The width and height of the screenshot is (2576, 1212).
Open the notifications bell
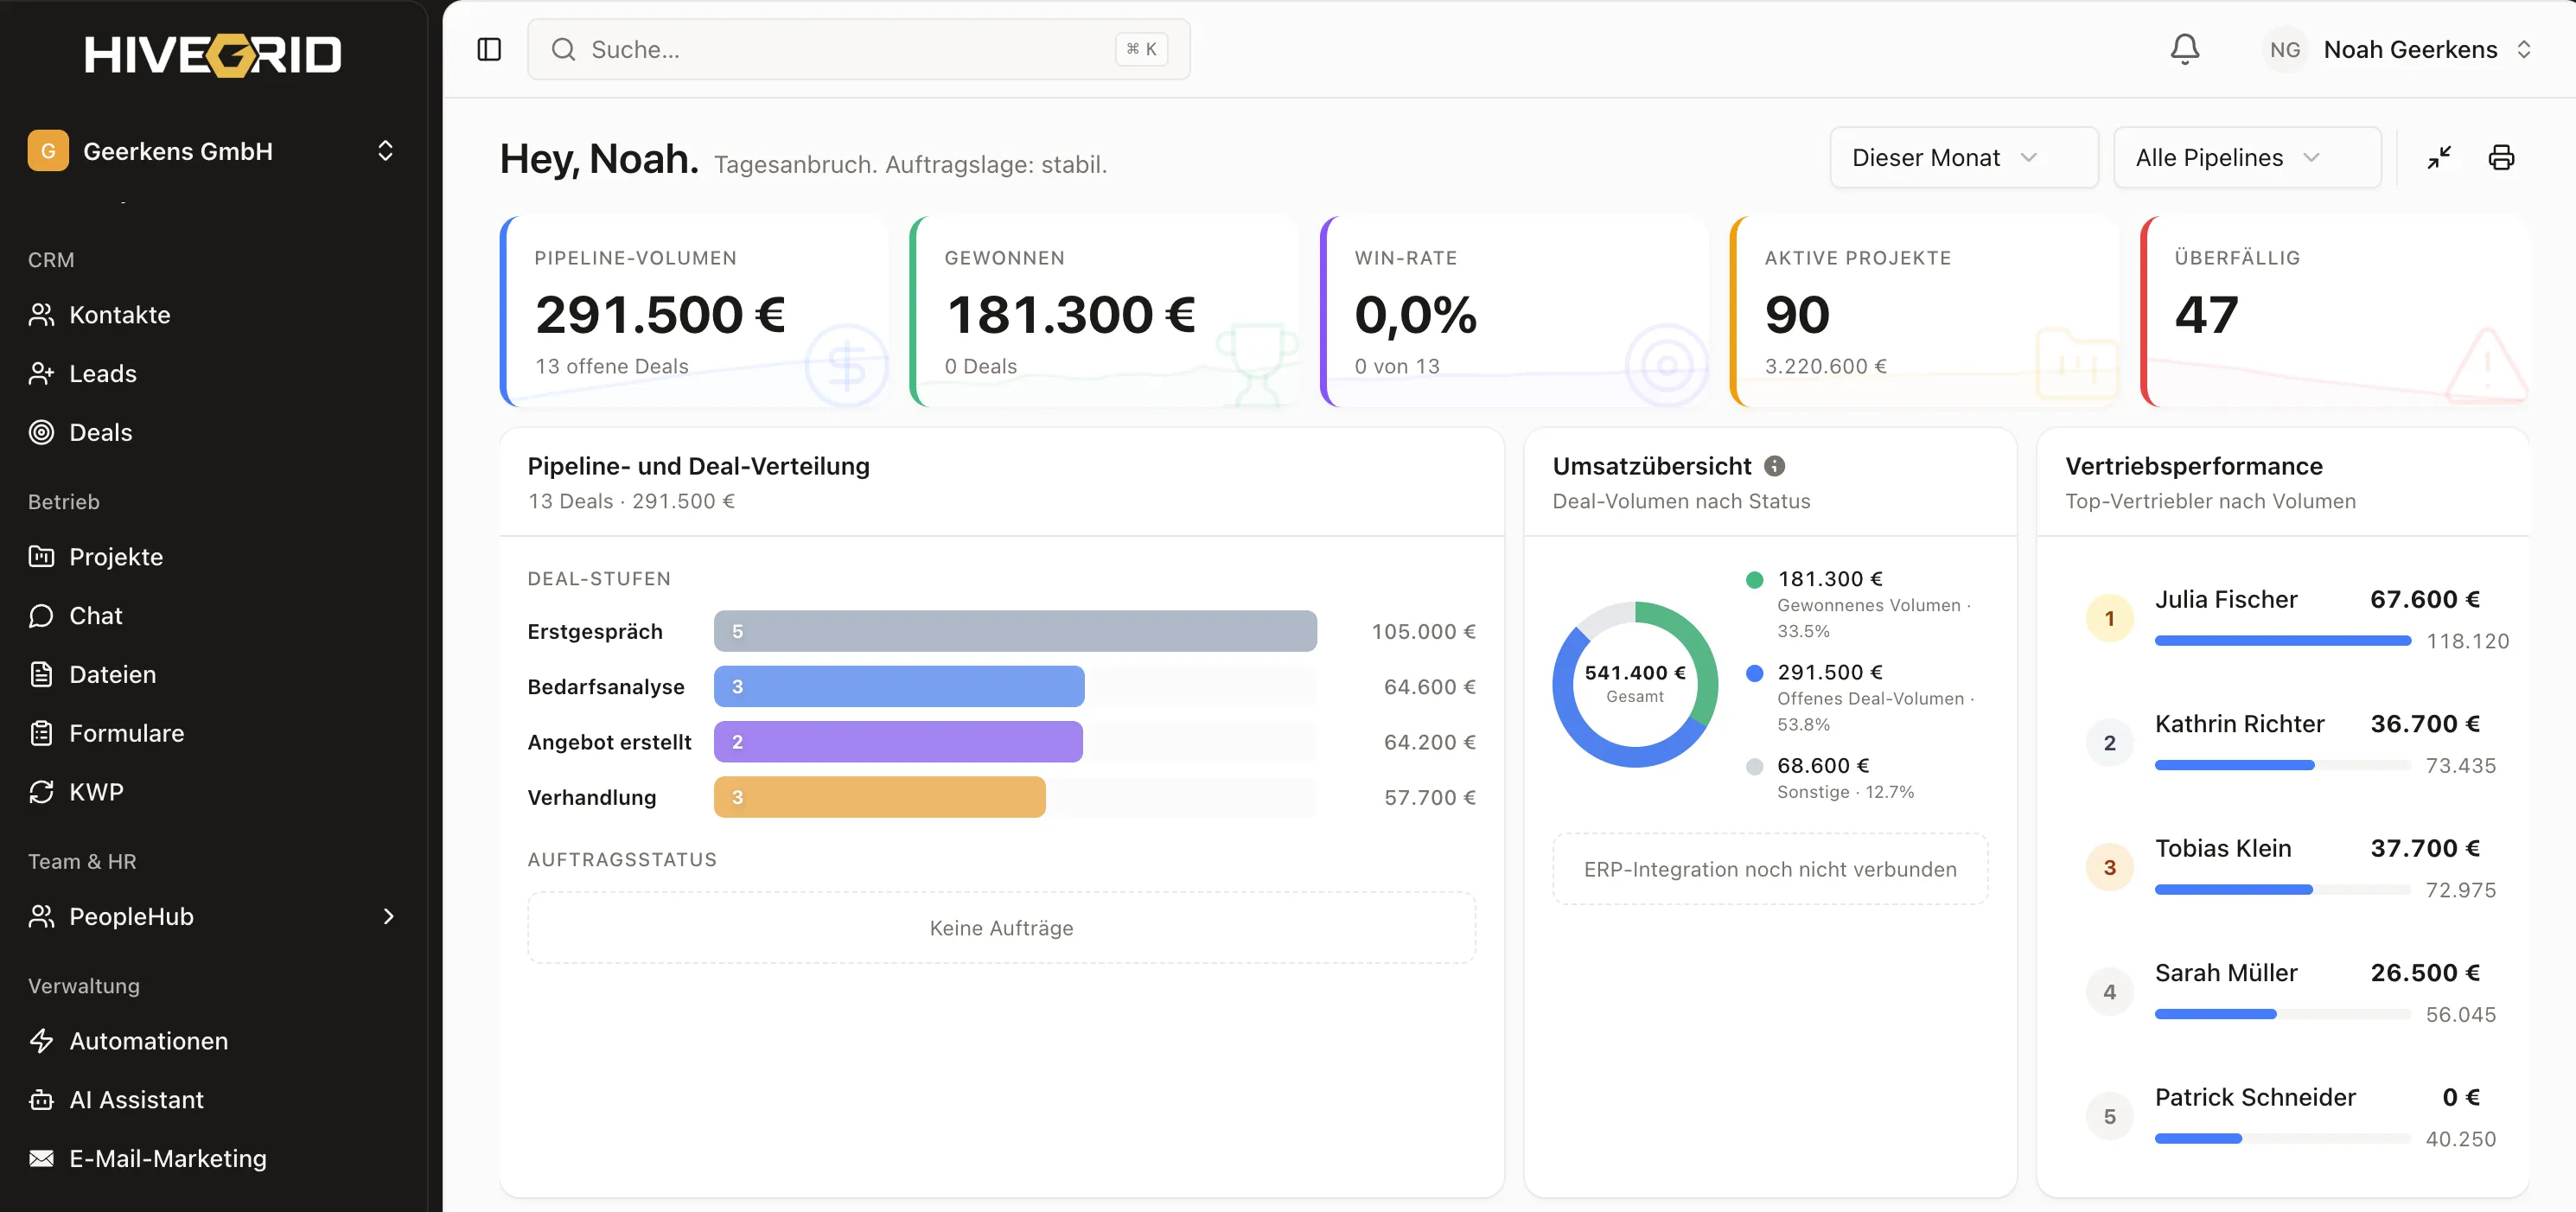[2184, 49]
